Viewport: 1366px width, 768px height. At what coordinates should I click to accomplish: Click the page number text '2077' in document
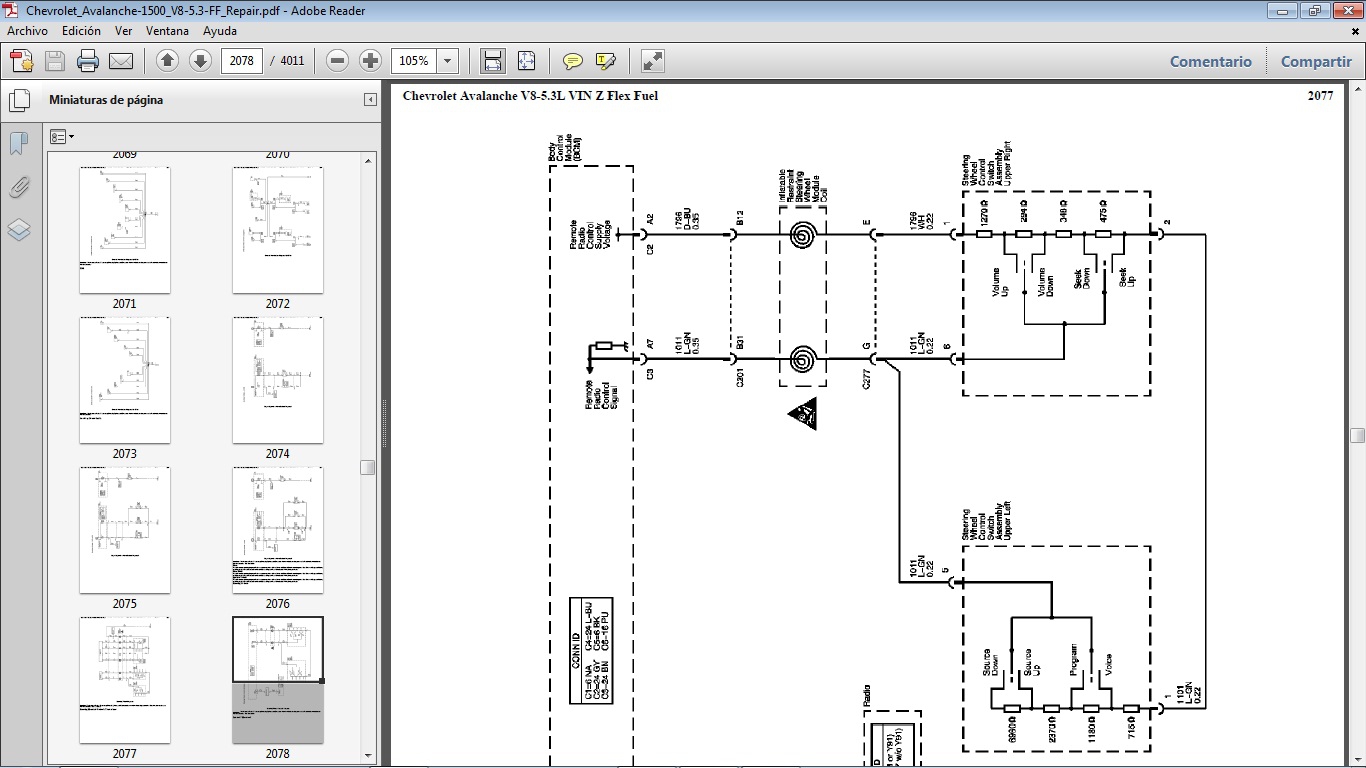pos(1320,96)
